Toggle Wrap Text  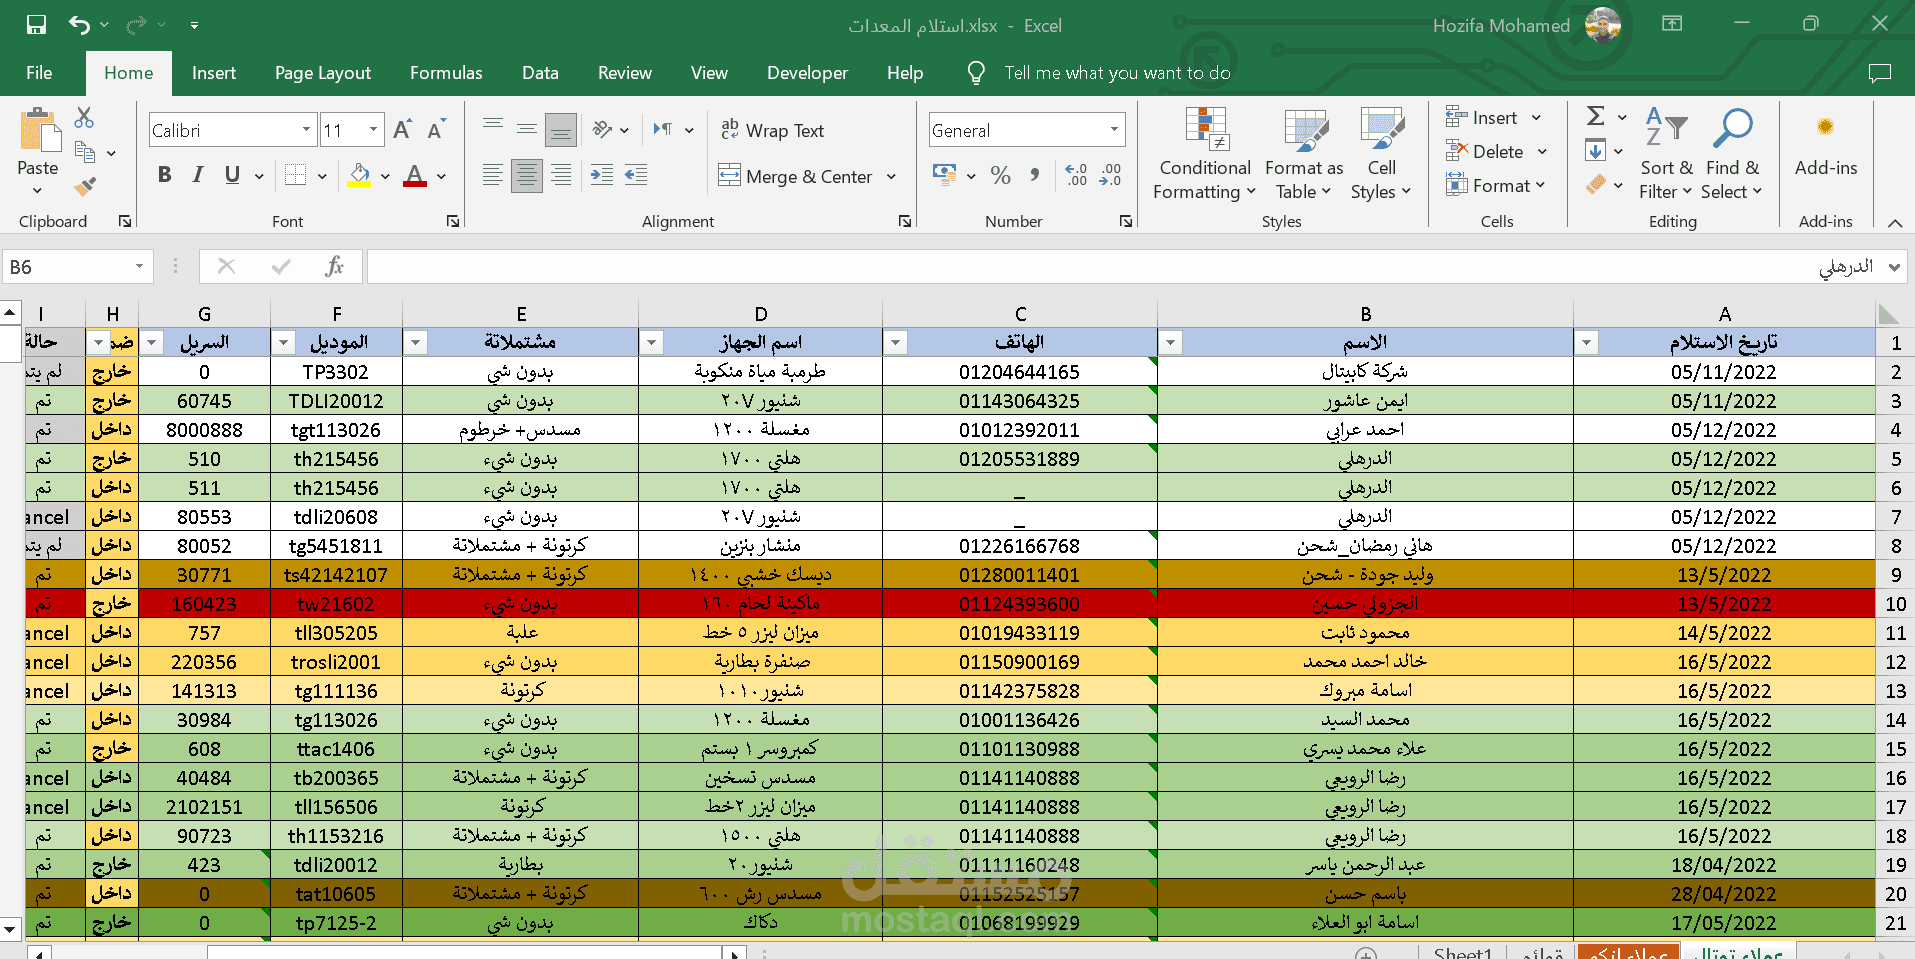coord(772,130)
